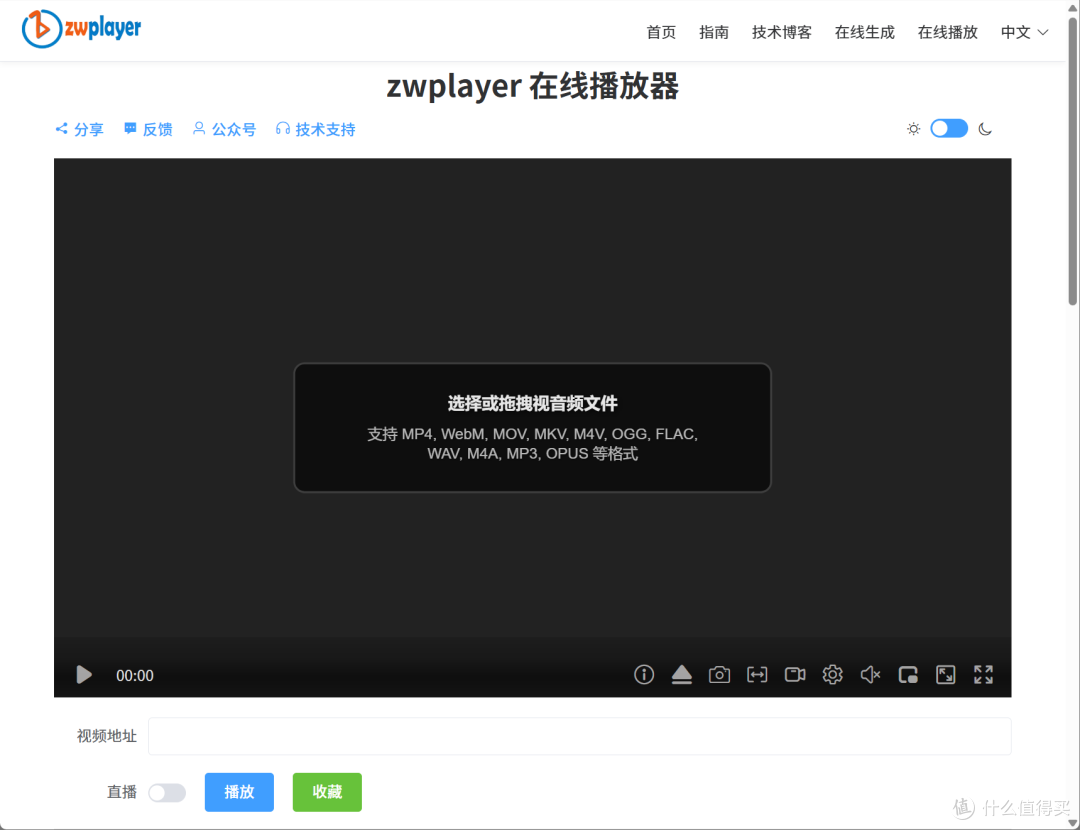Click the 视频地址 input field
Viewport: 1080px width, 830px height.
[580, 736]
